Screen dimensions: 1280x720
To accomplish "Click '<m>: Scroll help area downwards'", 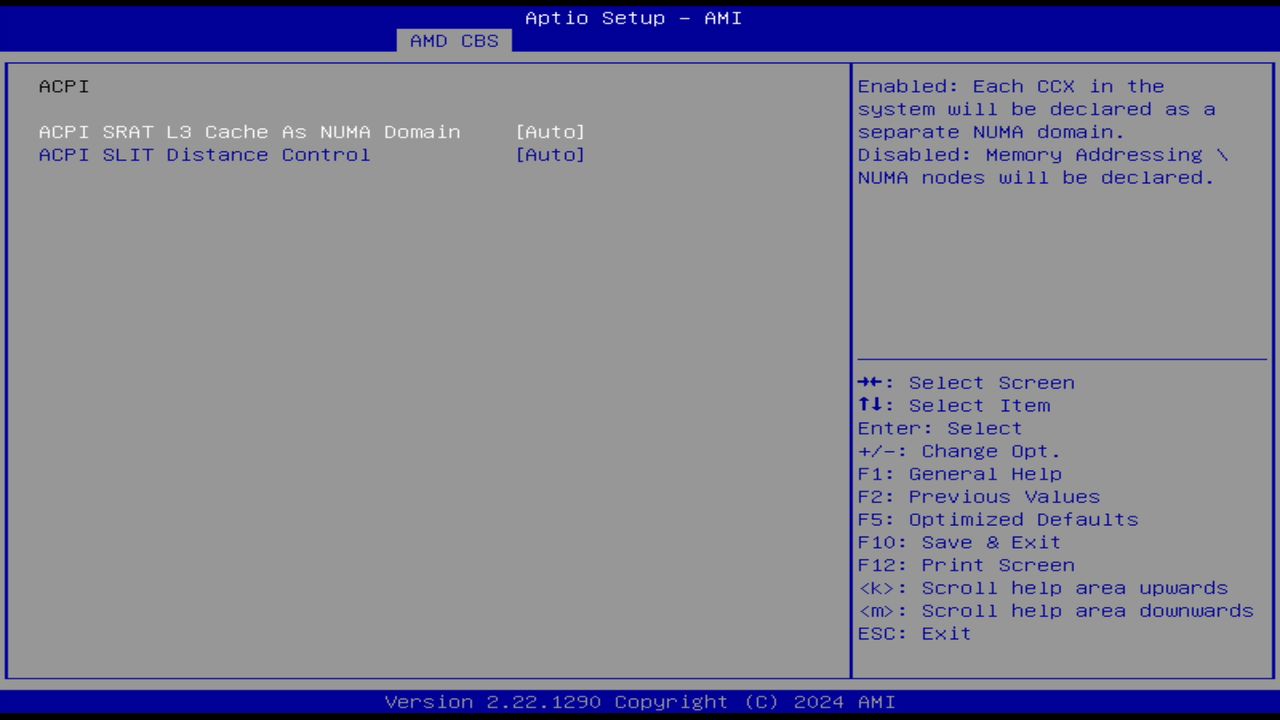I will 1056,612.
